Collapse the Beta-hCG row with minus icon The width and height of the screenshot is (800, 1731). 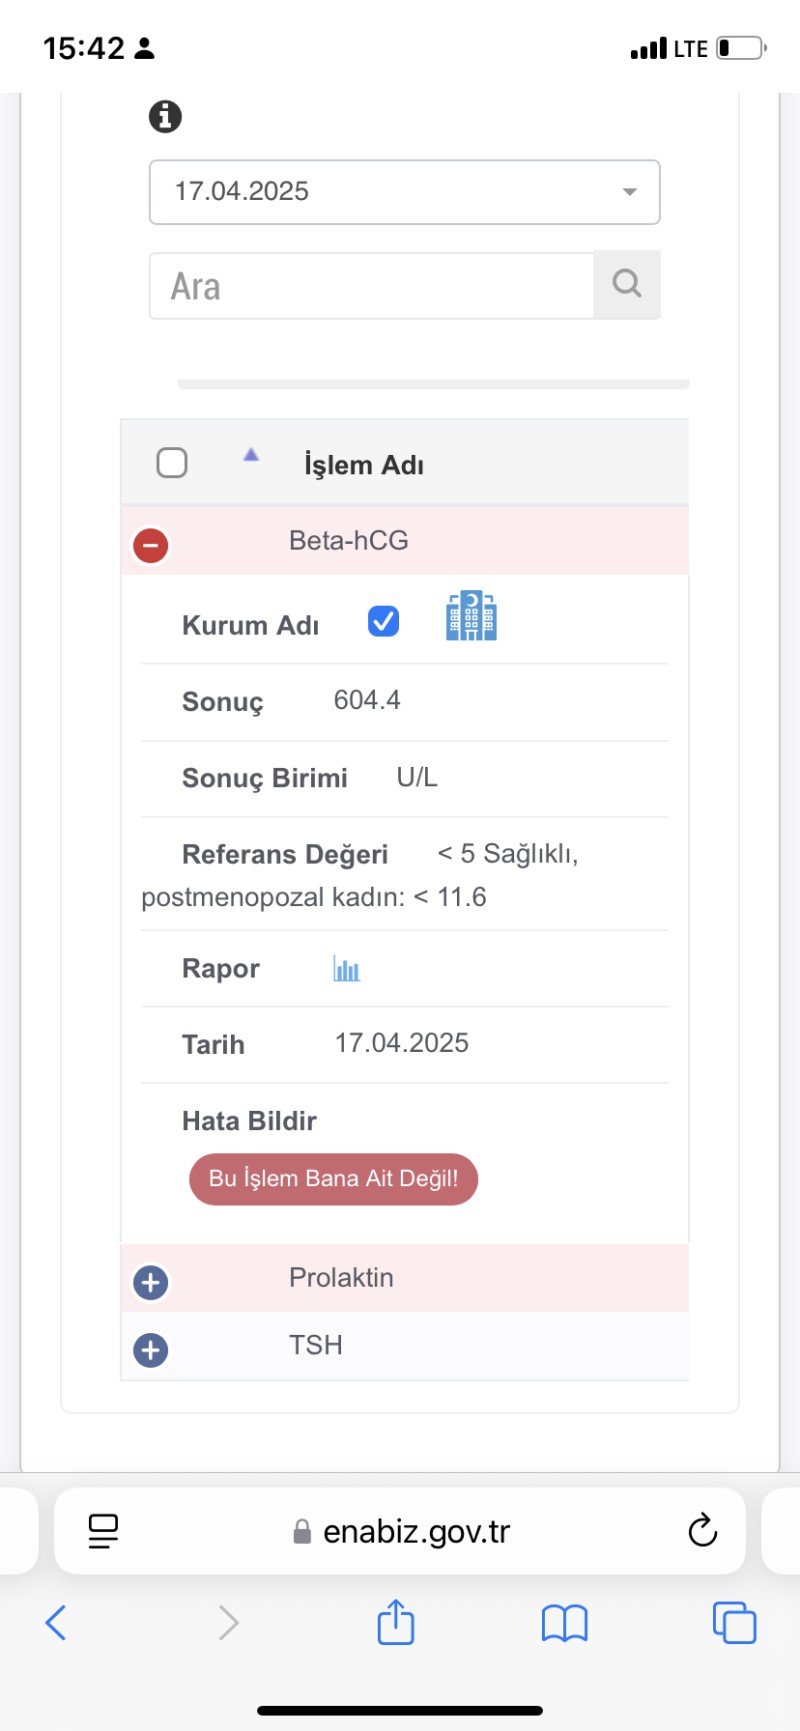[x=151, y=545]
